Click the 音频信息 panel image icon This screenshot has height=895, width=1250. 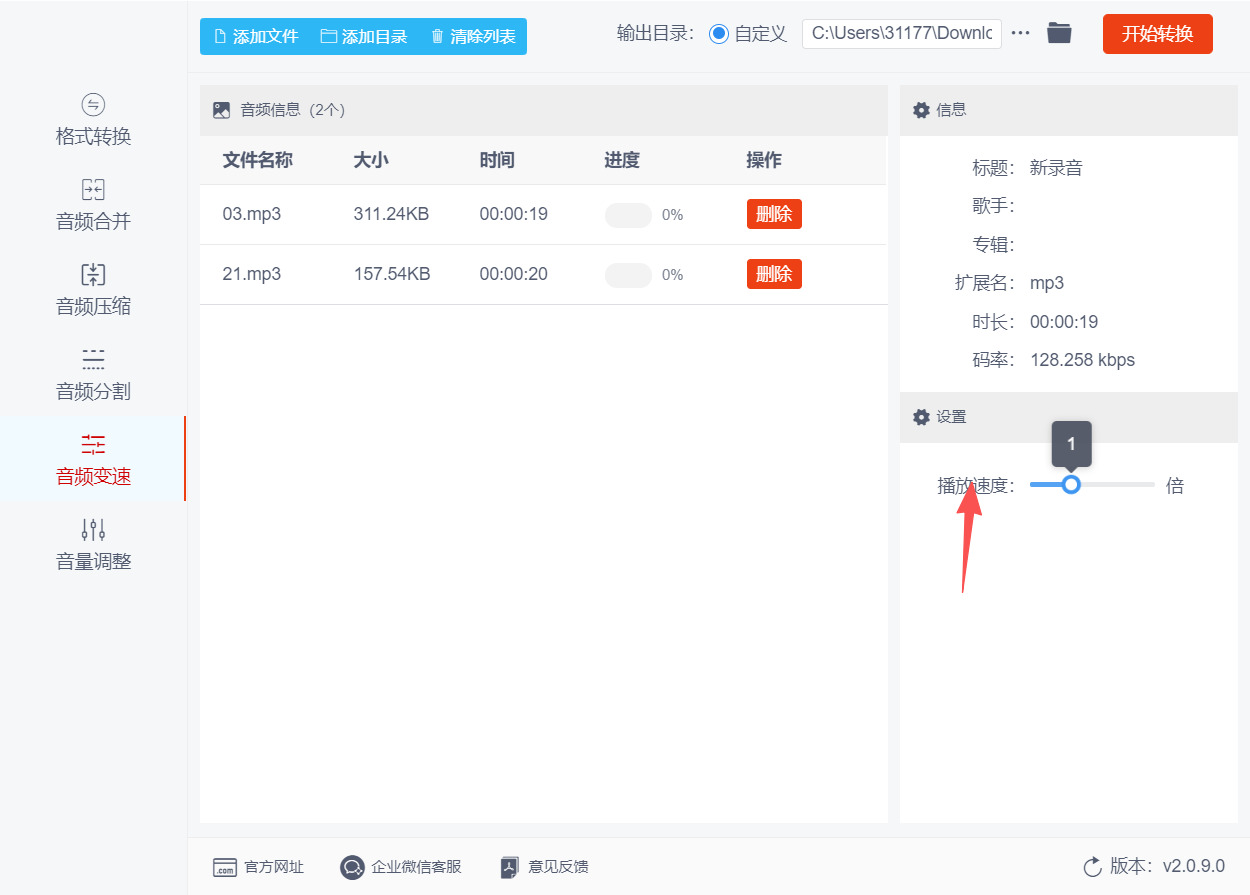pyautogui.click(x=222, y=110)
